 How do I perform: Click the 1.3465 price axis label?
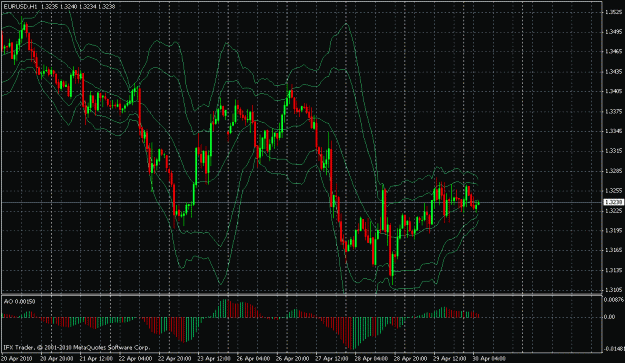[613, 52]
